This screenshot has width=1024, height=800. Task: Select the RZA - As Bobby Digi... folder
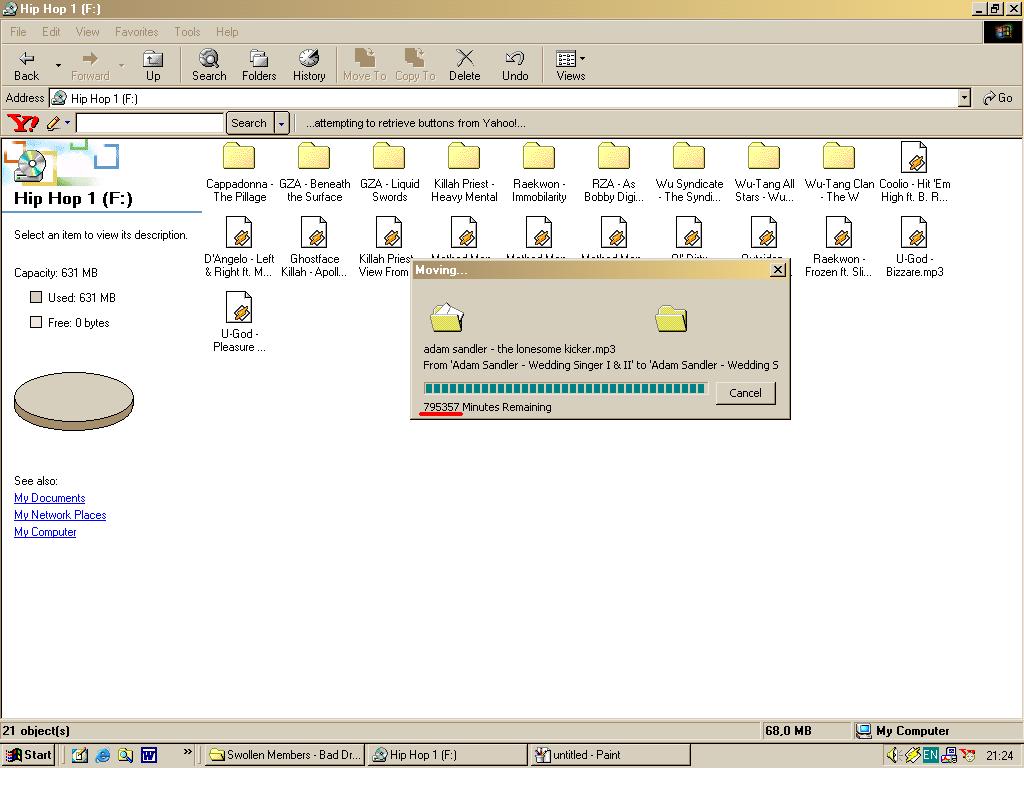click(614, 172)
